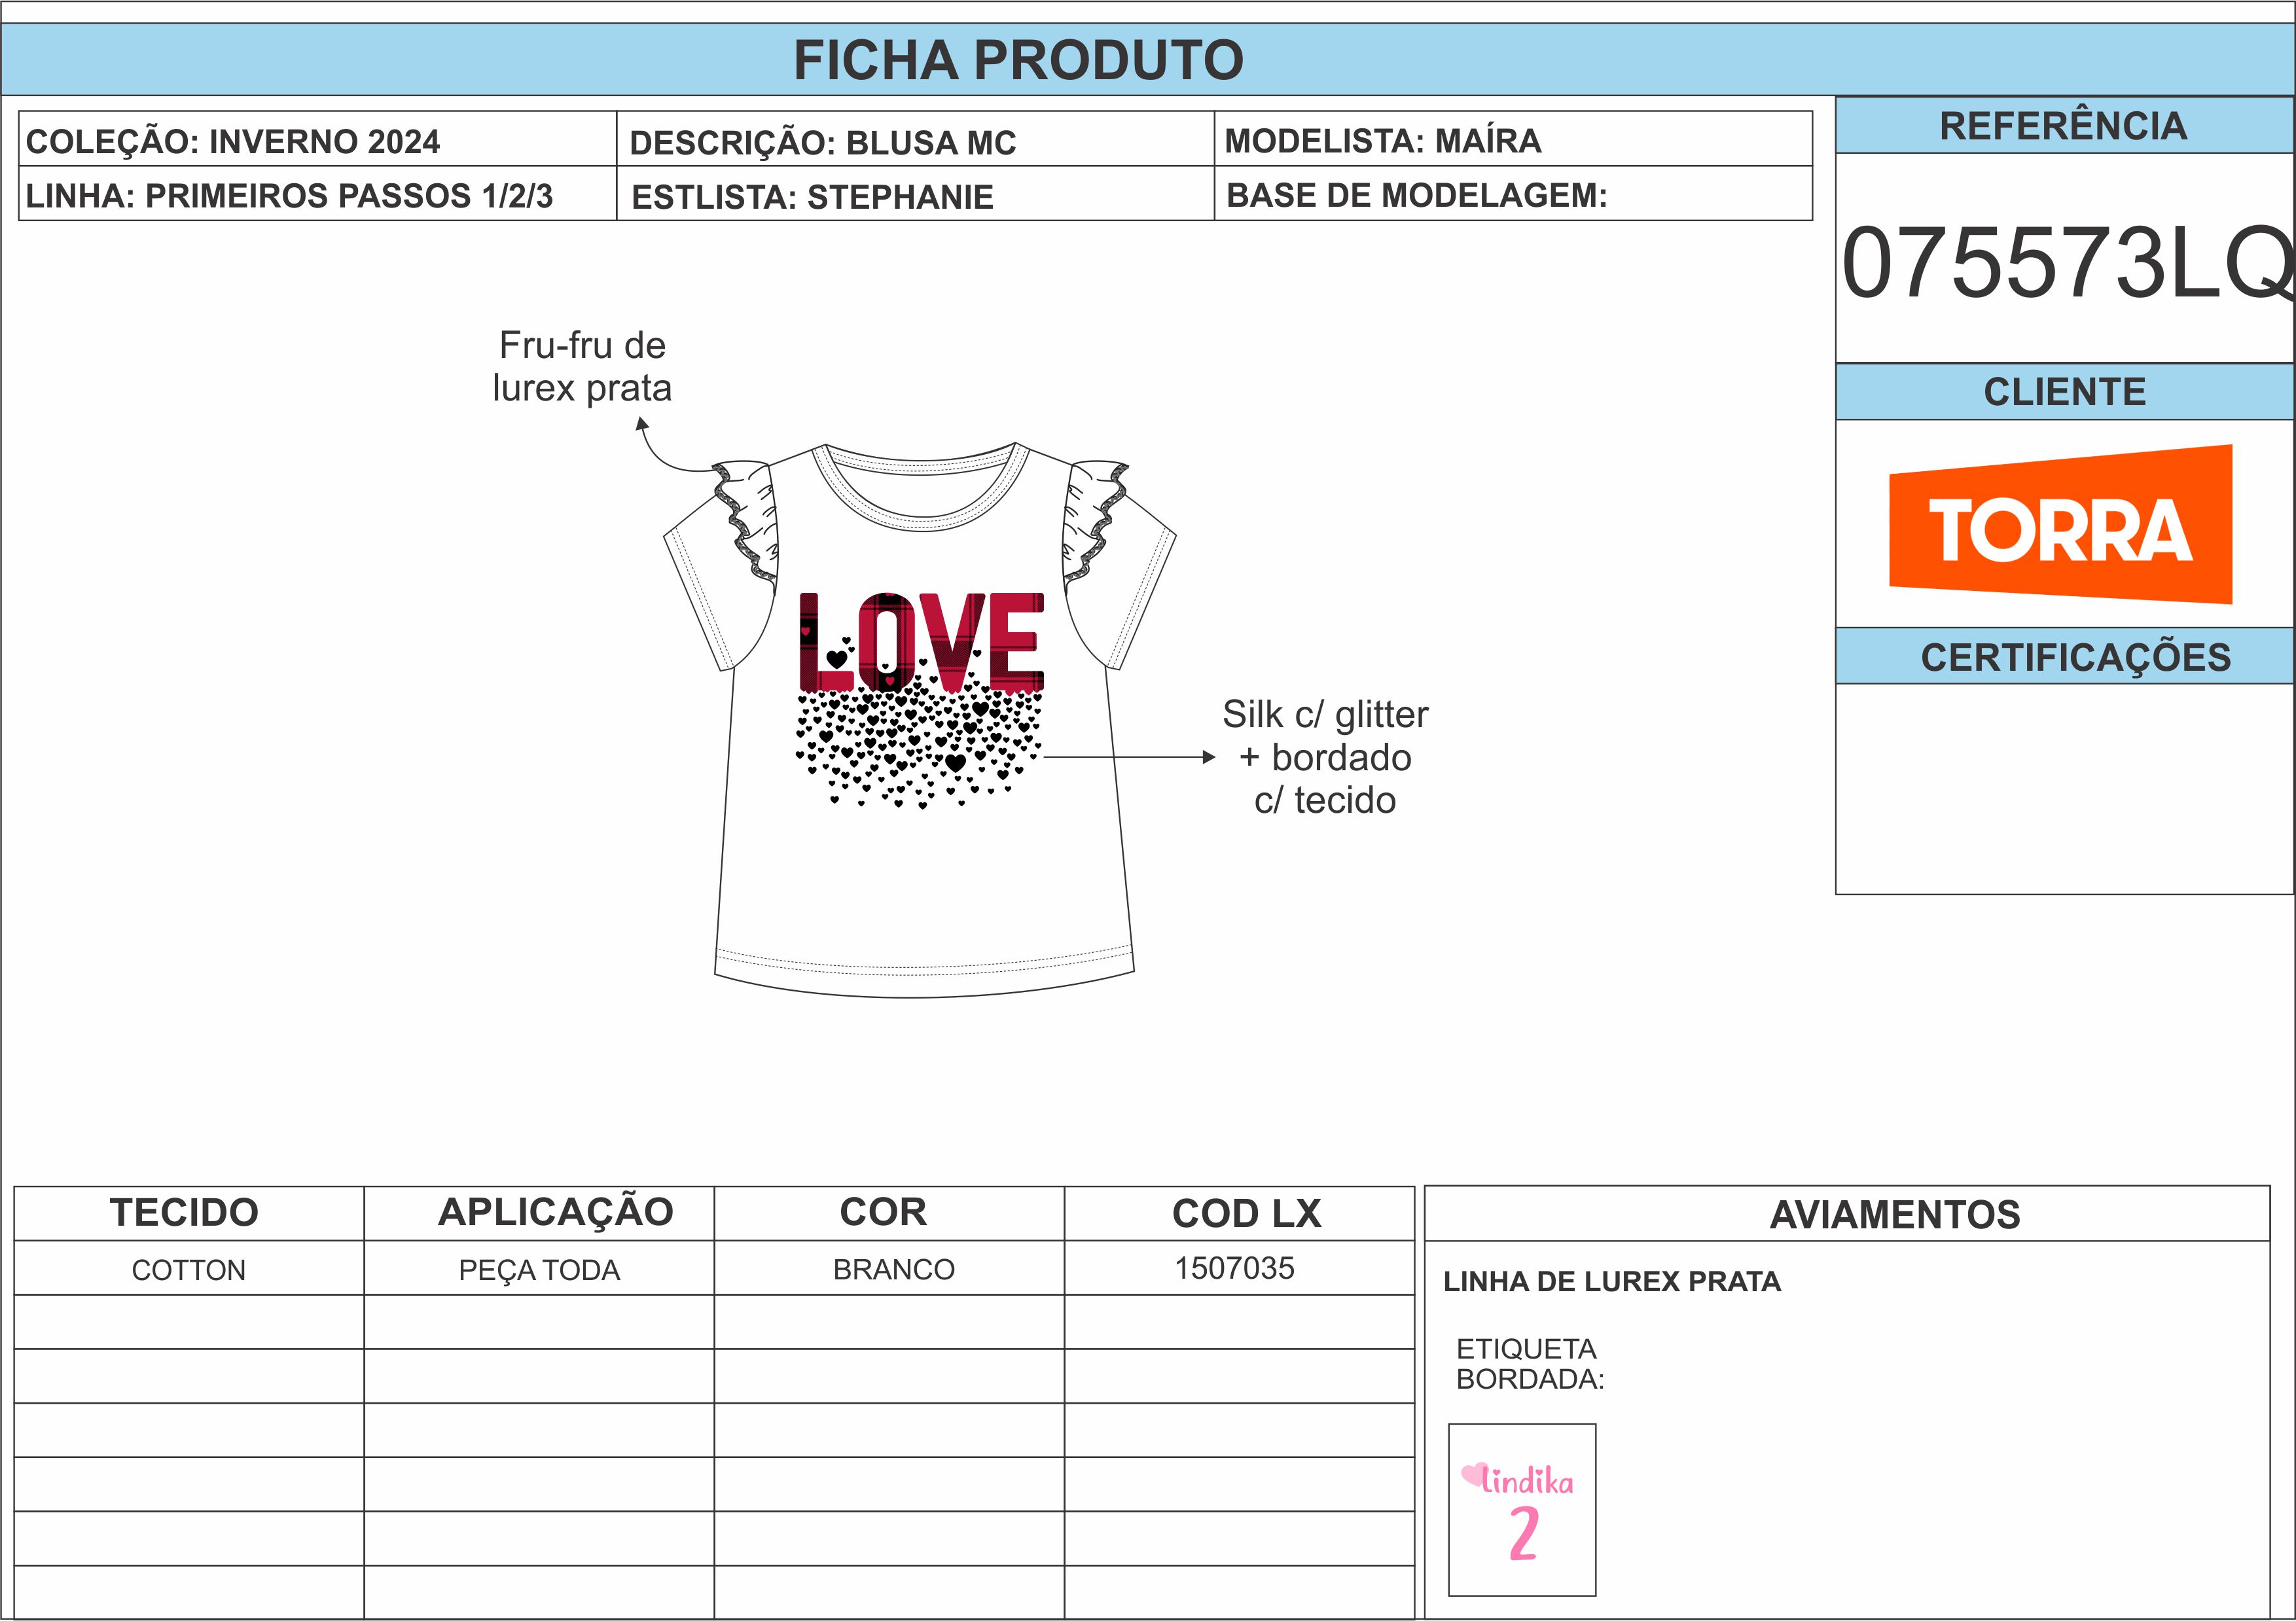
Task: Select the Fru-fru de lurex prata annotation
Action: pyautogui.click(x=582, y=366)
